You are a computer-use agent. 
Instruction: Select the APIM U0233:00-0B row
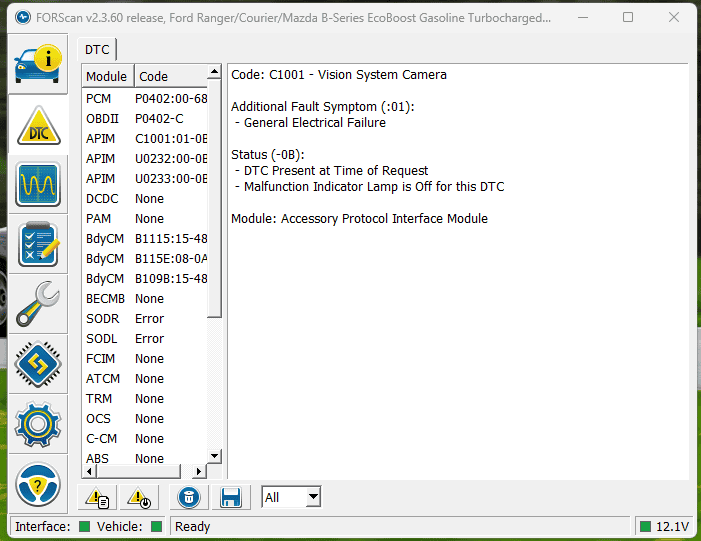[145, 178]
